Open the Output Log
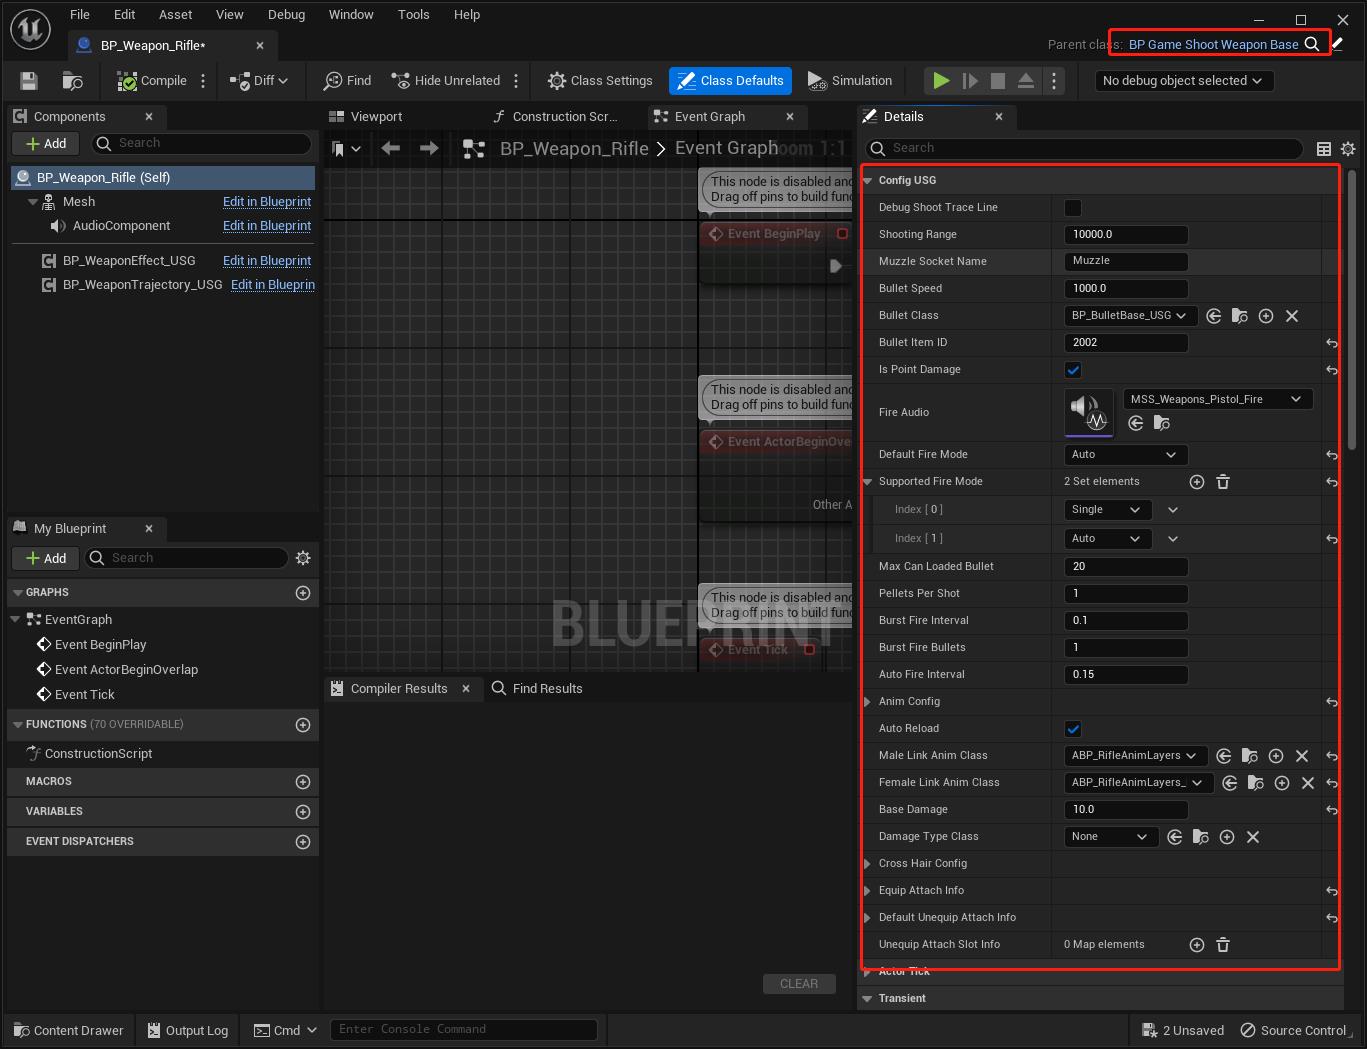The width and height of the screenshot is (1367, 1049). pyautogui.click(x=188, y=1031)
